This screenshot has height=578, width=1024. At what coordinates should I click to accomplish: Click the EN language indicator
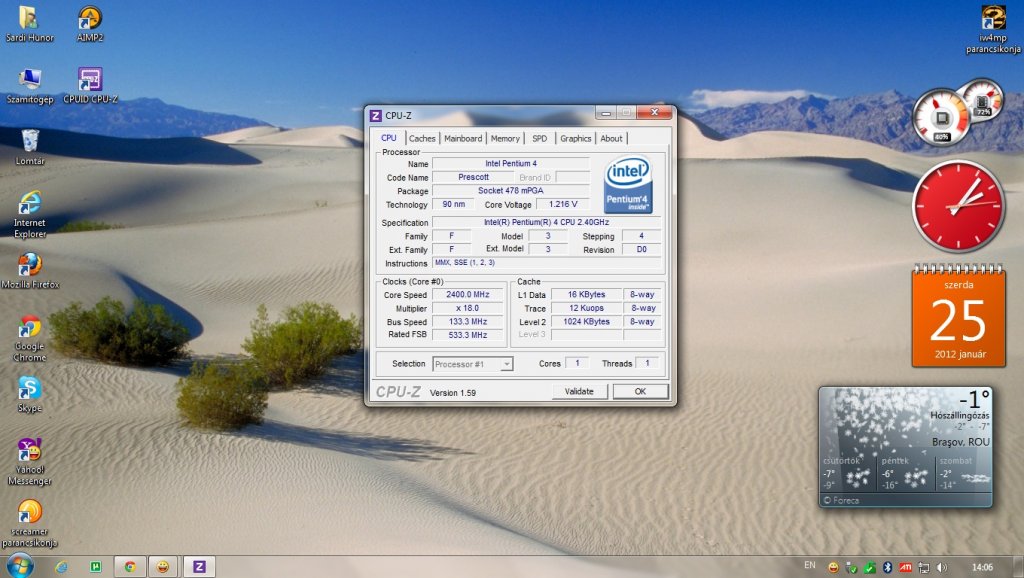810,566
